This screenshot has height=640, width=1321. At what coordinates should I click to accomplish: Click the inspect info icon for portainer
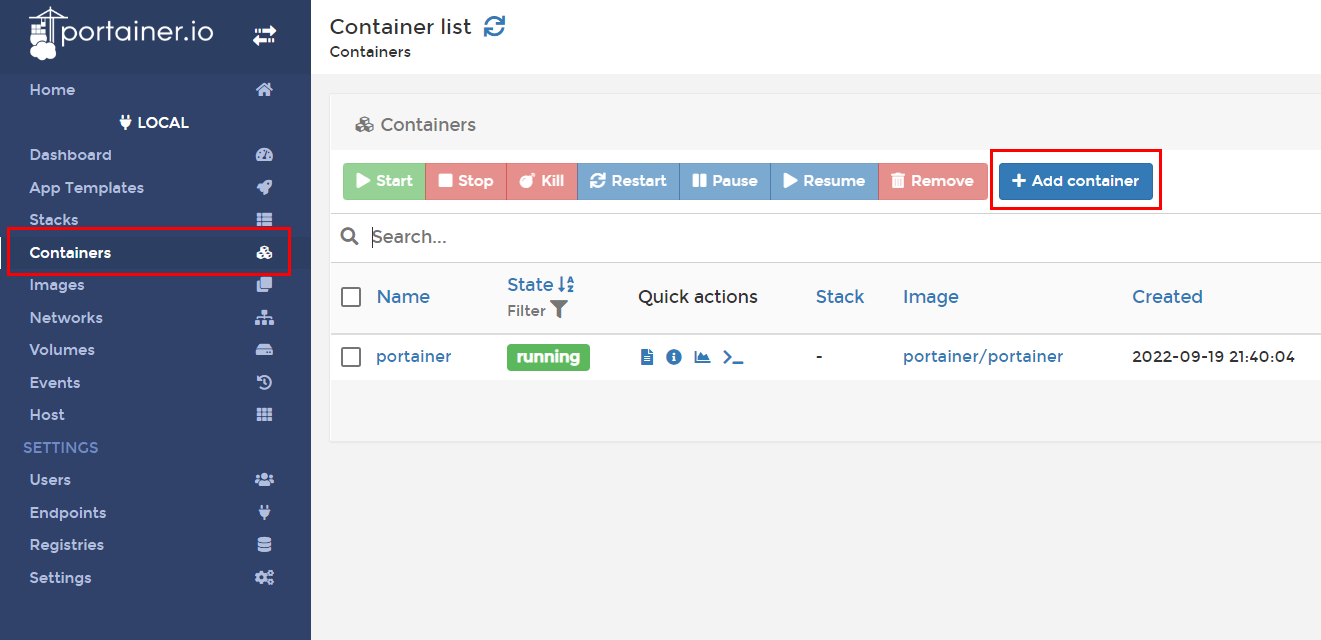tap(674, 357)
